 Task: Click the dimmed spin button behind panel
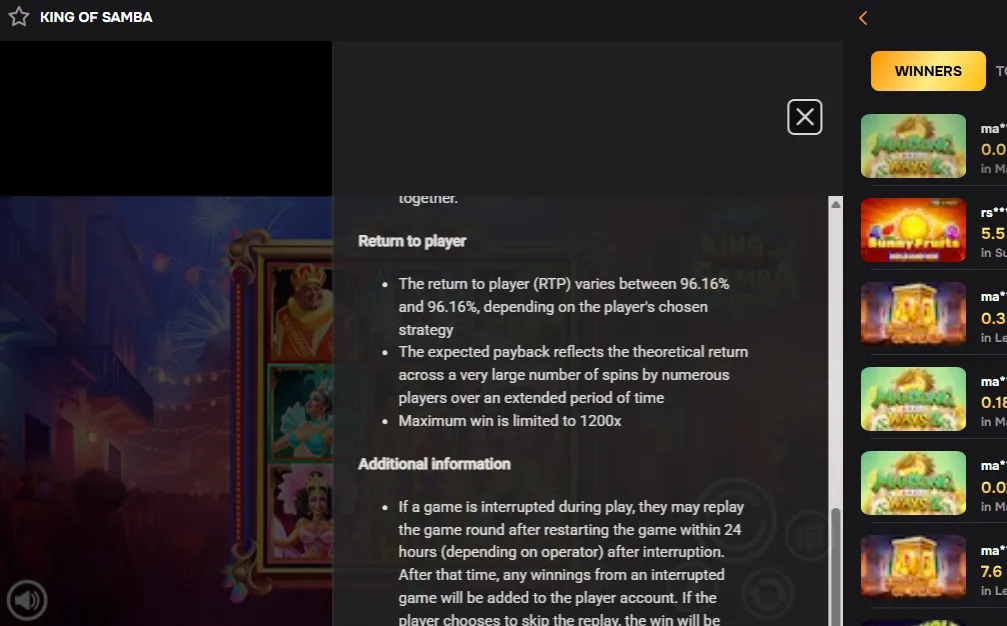(739, 520)
